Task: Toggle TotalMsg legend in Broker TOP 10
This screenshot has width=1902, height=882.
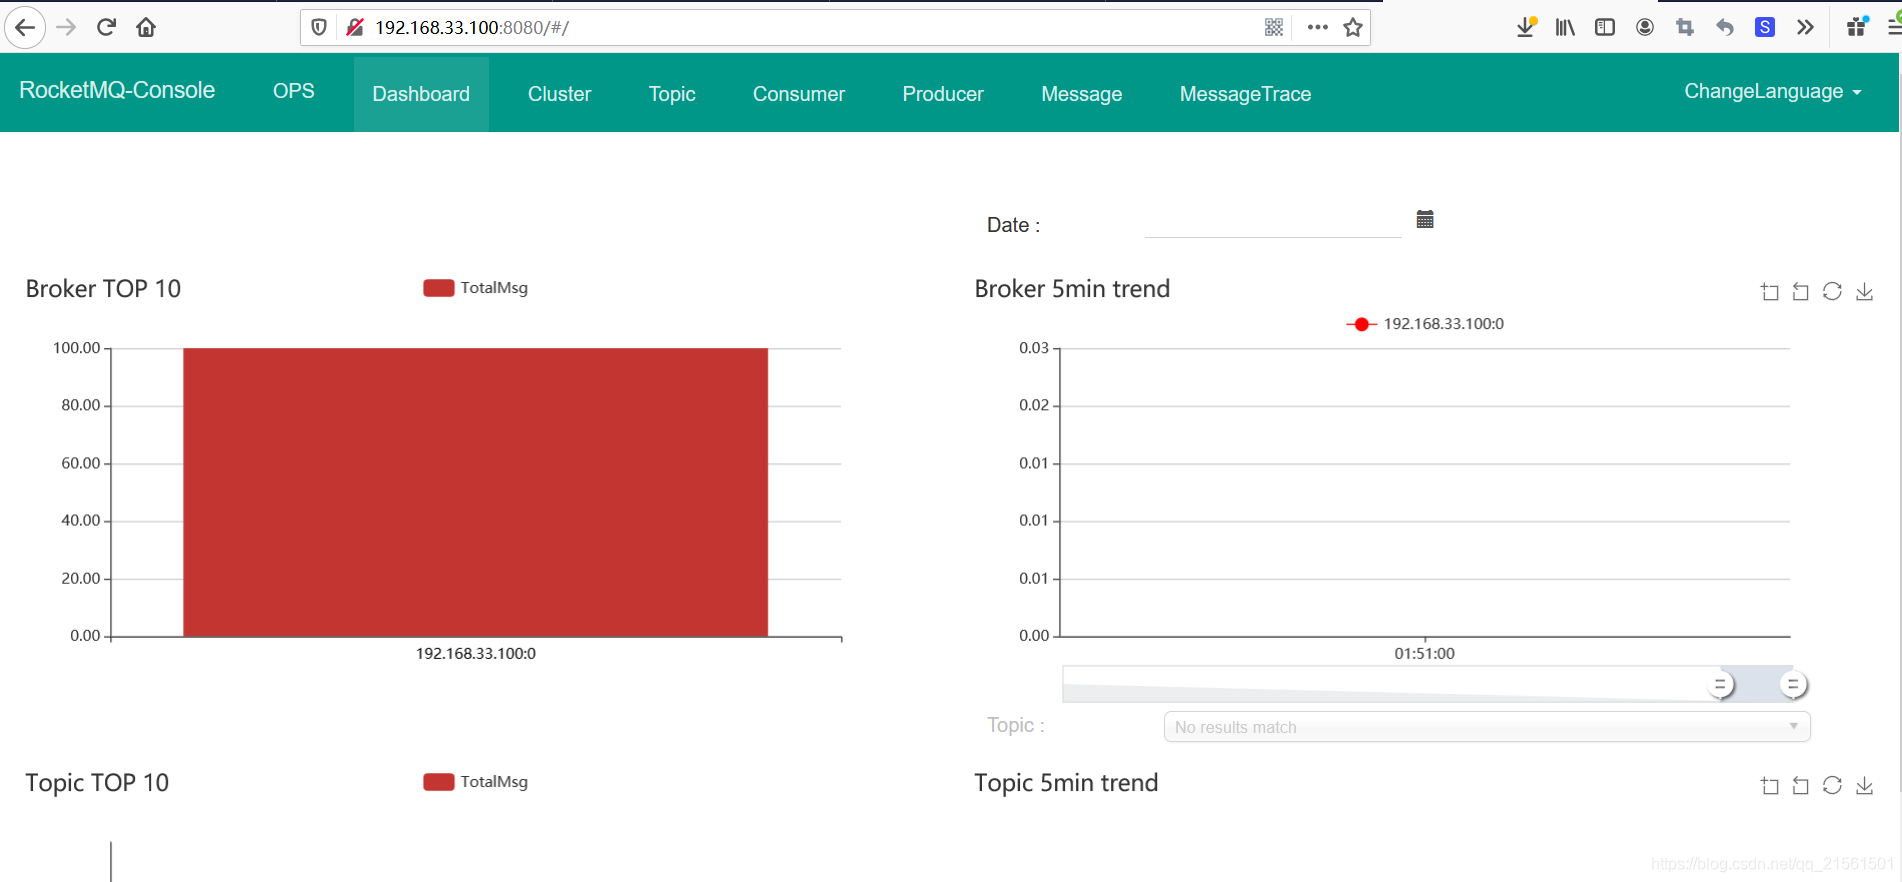Action: [476, 288]
